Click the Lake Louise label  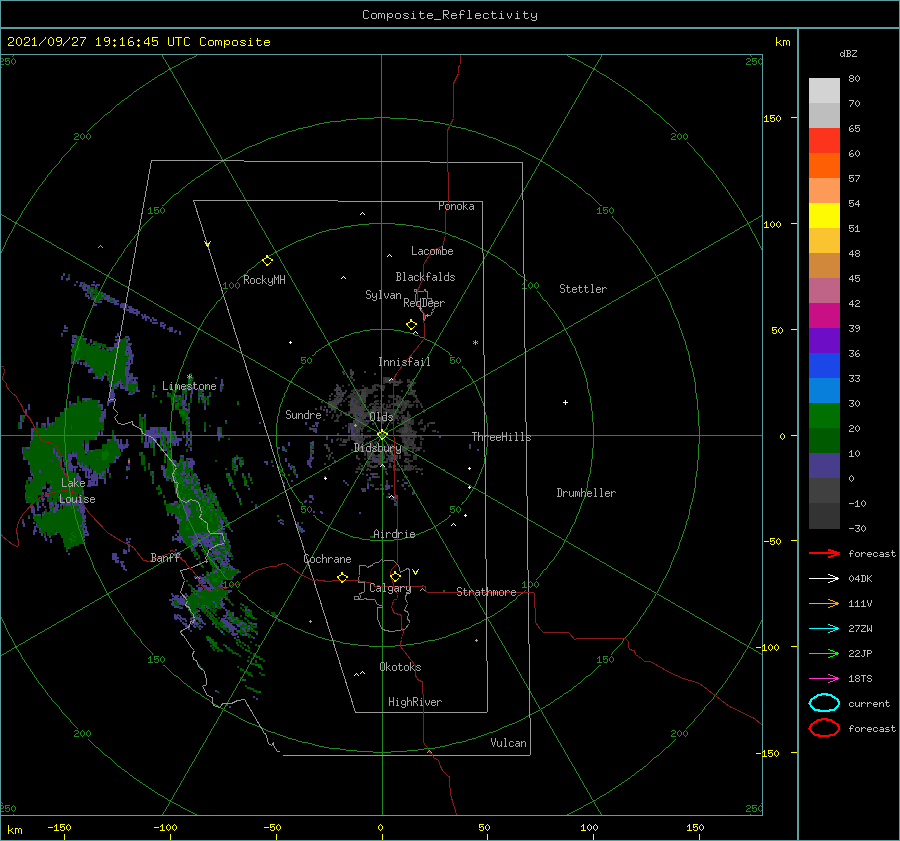pyautogui.click(x=78, y=491)
